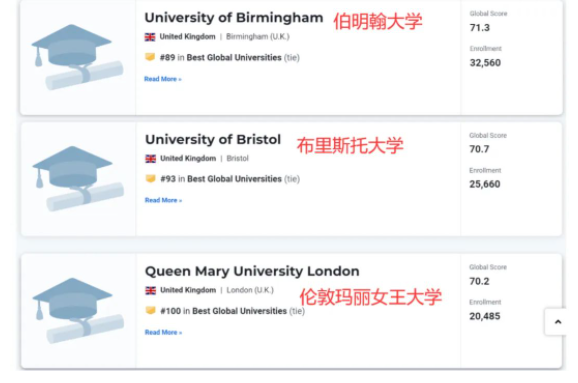This screenshot has height=383, width=578.
Task: Click the scroll-to-top chevron button
Action: point(557,322)
